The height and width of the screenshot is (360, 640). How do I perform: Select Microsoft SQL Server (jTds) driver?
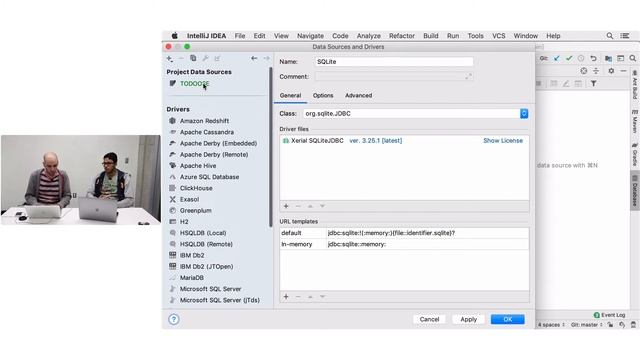coord(220,300)
